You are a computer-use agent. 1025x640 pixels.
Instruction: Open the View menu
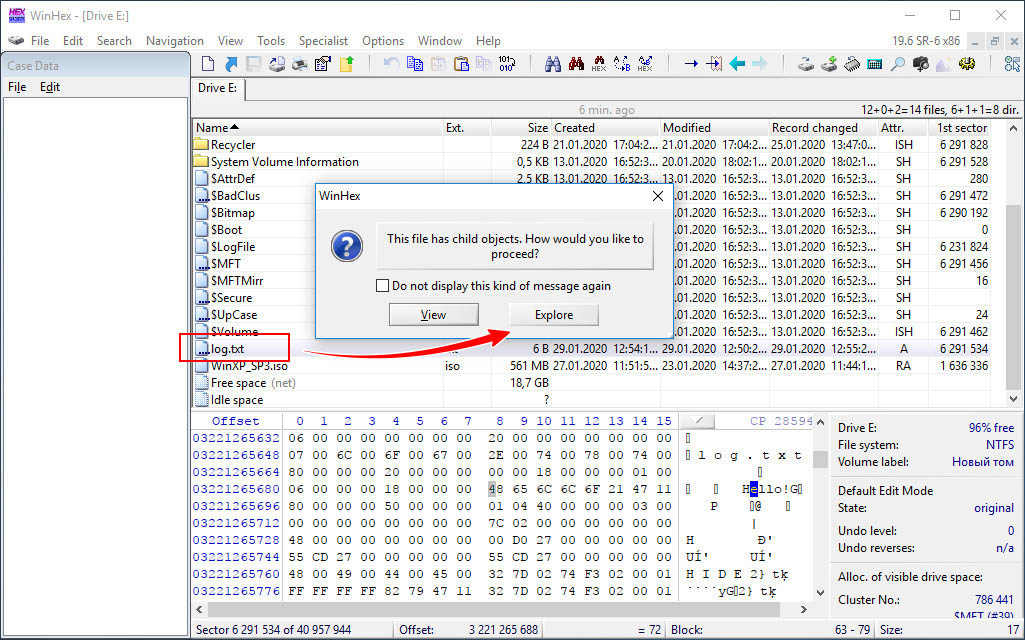(x=230, y=41)
